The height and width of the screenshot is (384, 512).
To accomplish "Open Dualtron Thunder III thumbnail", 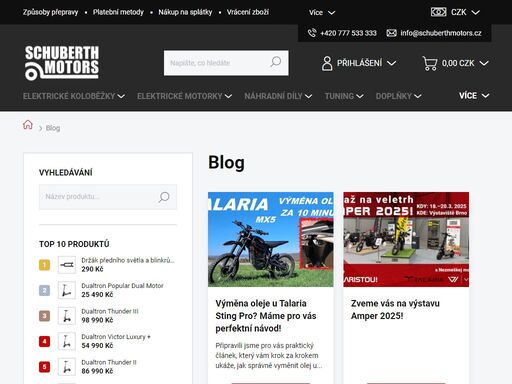I will click(x=67, y=316).
